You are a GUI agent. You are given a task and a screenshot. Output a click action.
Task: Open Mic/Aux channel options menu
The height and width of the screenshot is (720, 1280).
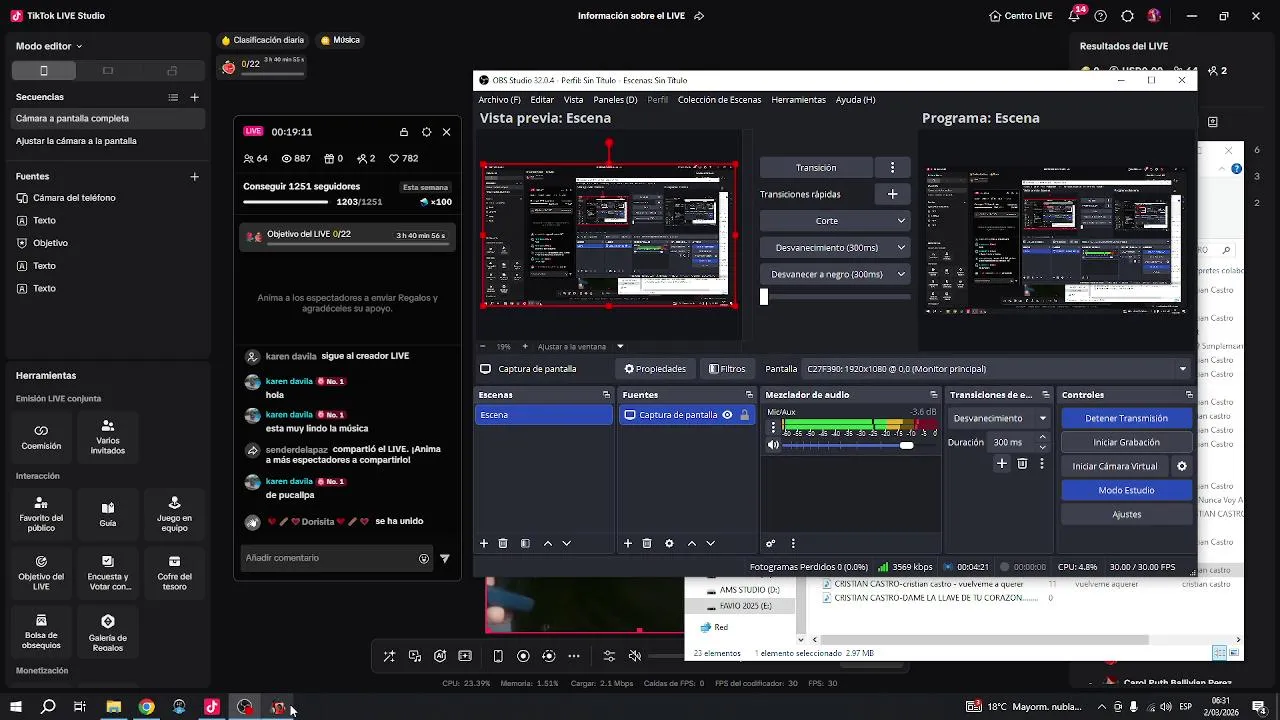pyautogui.click(x=773, y=427)
